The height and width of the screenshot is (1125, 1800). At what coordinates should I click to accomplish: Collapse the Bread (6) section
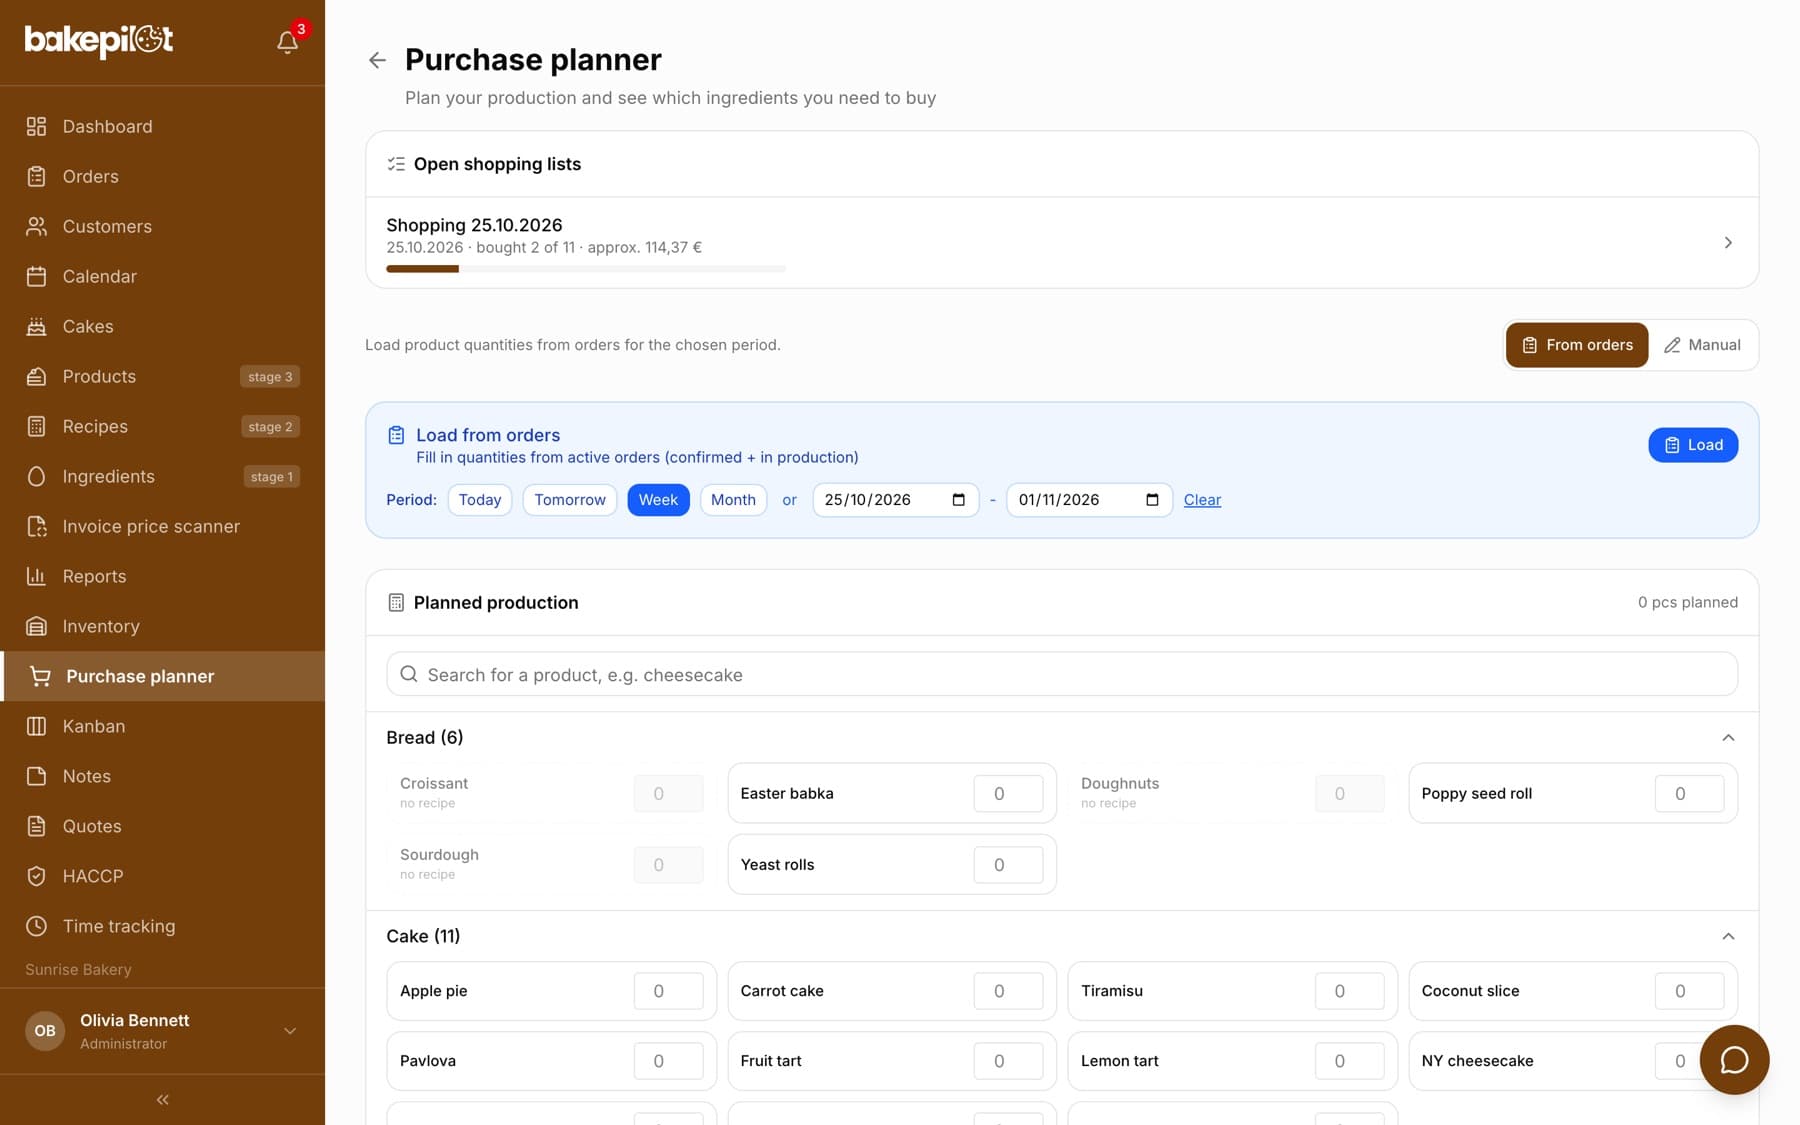point(1728,738)
